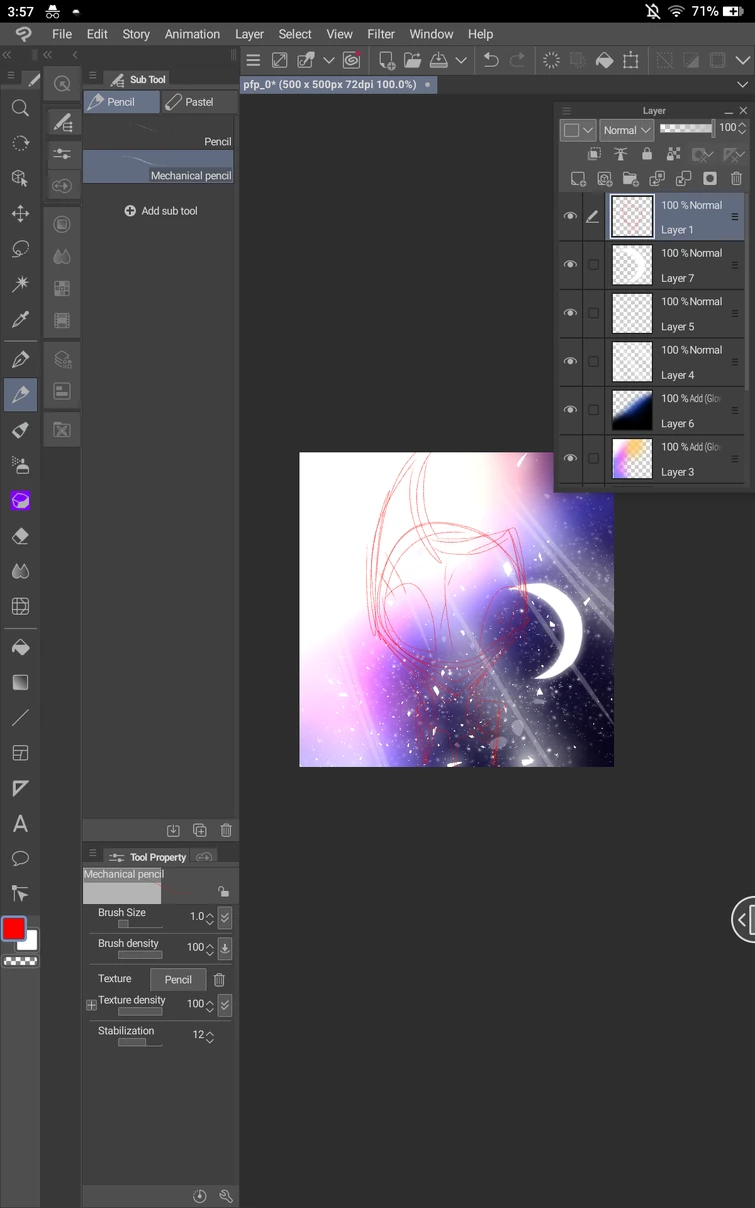Open the Normal blending mode dropdown
The height and width of the screenshot is (1208, 755).
627,130
